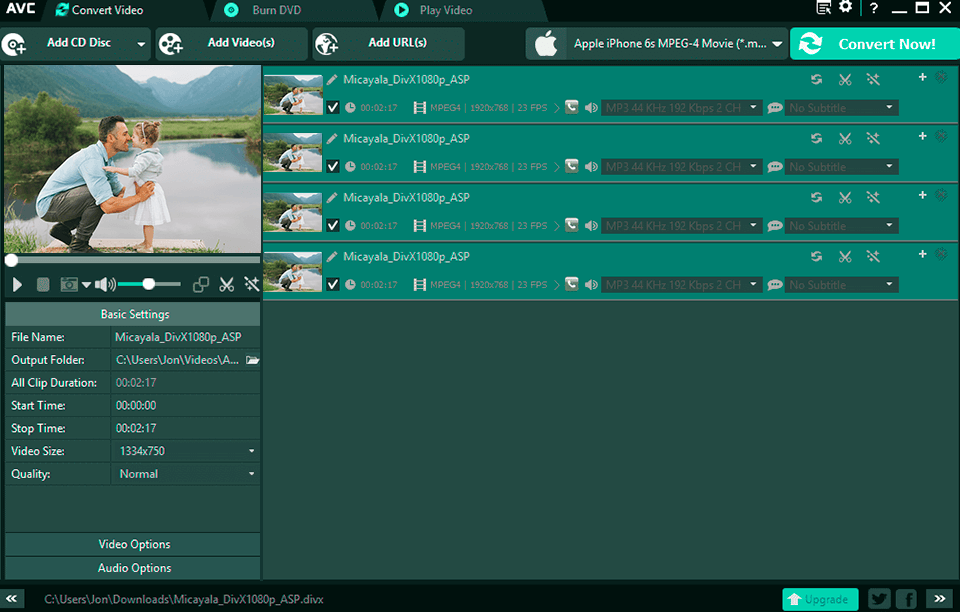Viewport: 960px width, 612px height.
Task: Take a snapshot with the camera icon
Action: coord(70,284)
